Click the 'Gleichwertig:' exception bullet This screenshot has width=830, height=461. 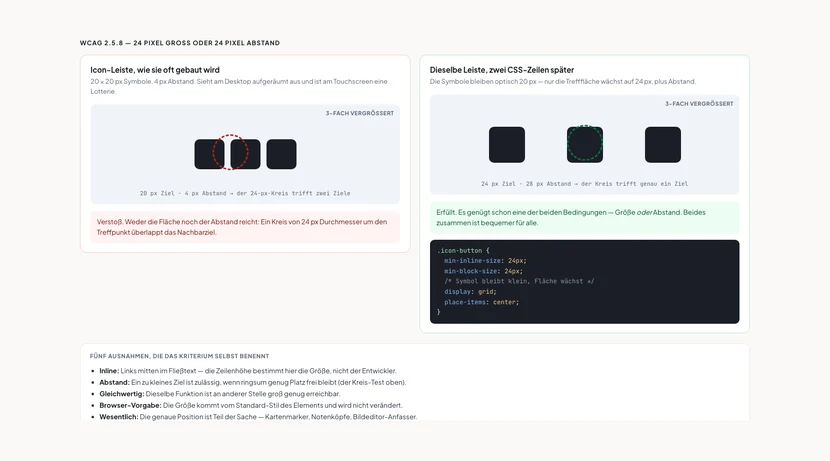(220, 394)
